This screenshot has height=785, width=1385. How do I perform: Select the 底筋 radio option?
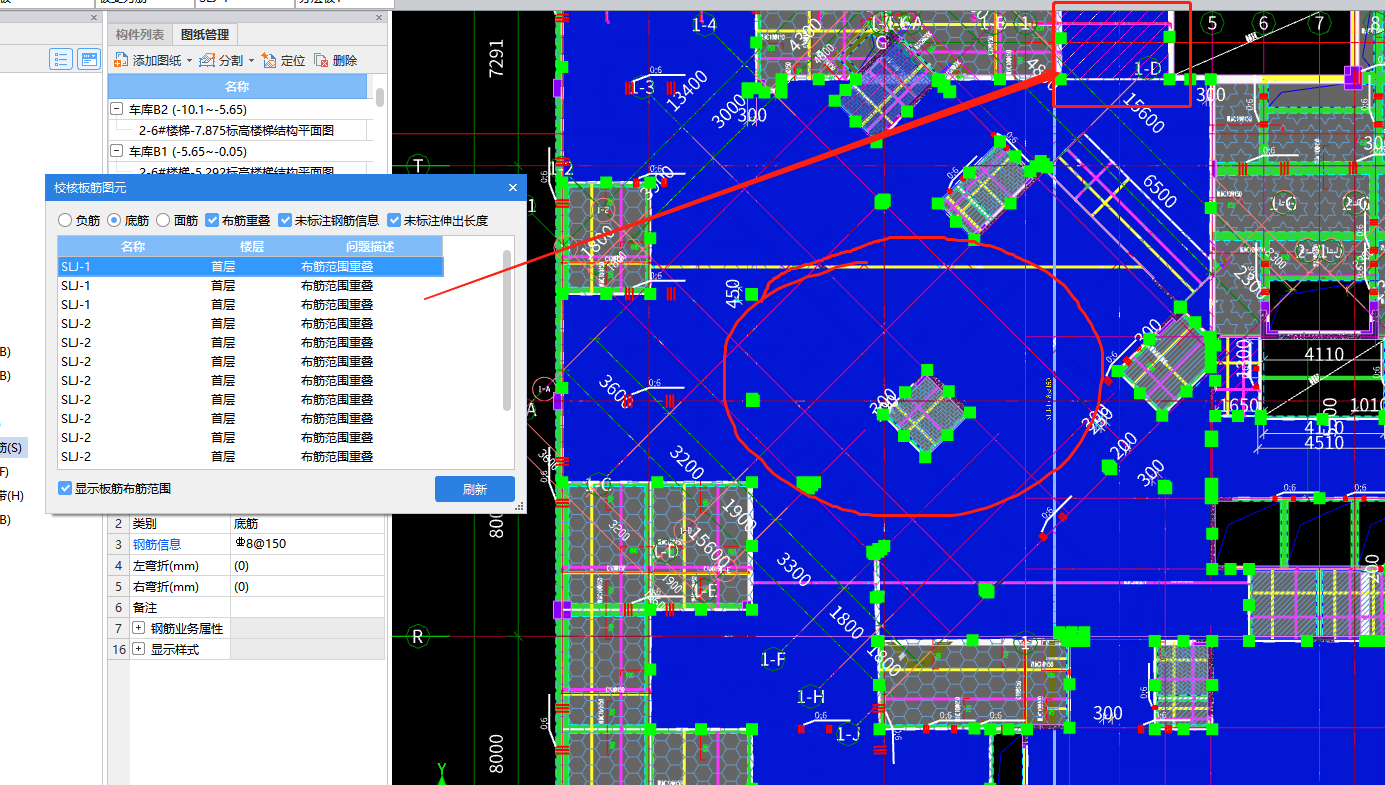(114, 220)
